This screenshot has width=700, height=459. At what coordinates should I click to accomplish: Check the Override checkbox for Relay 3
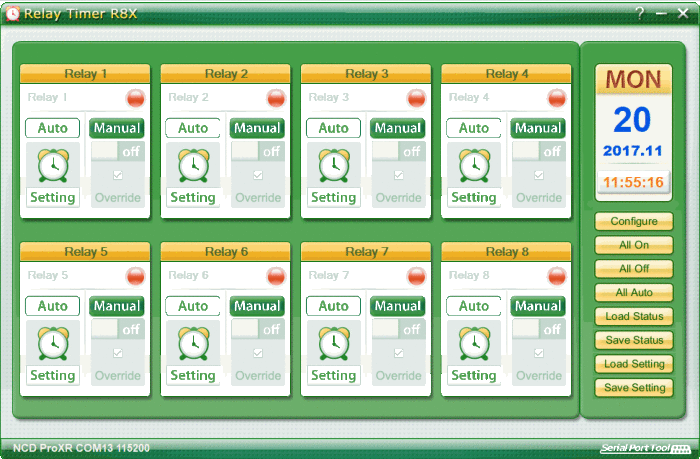click(x=399, y=175)
